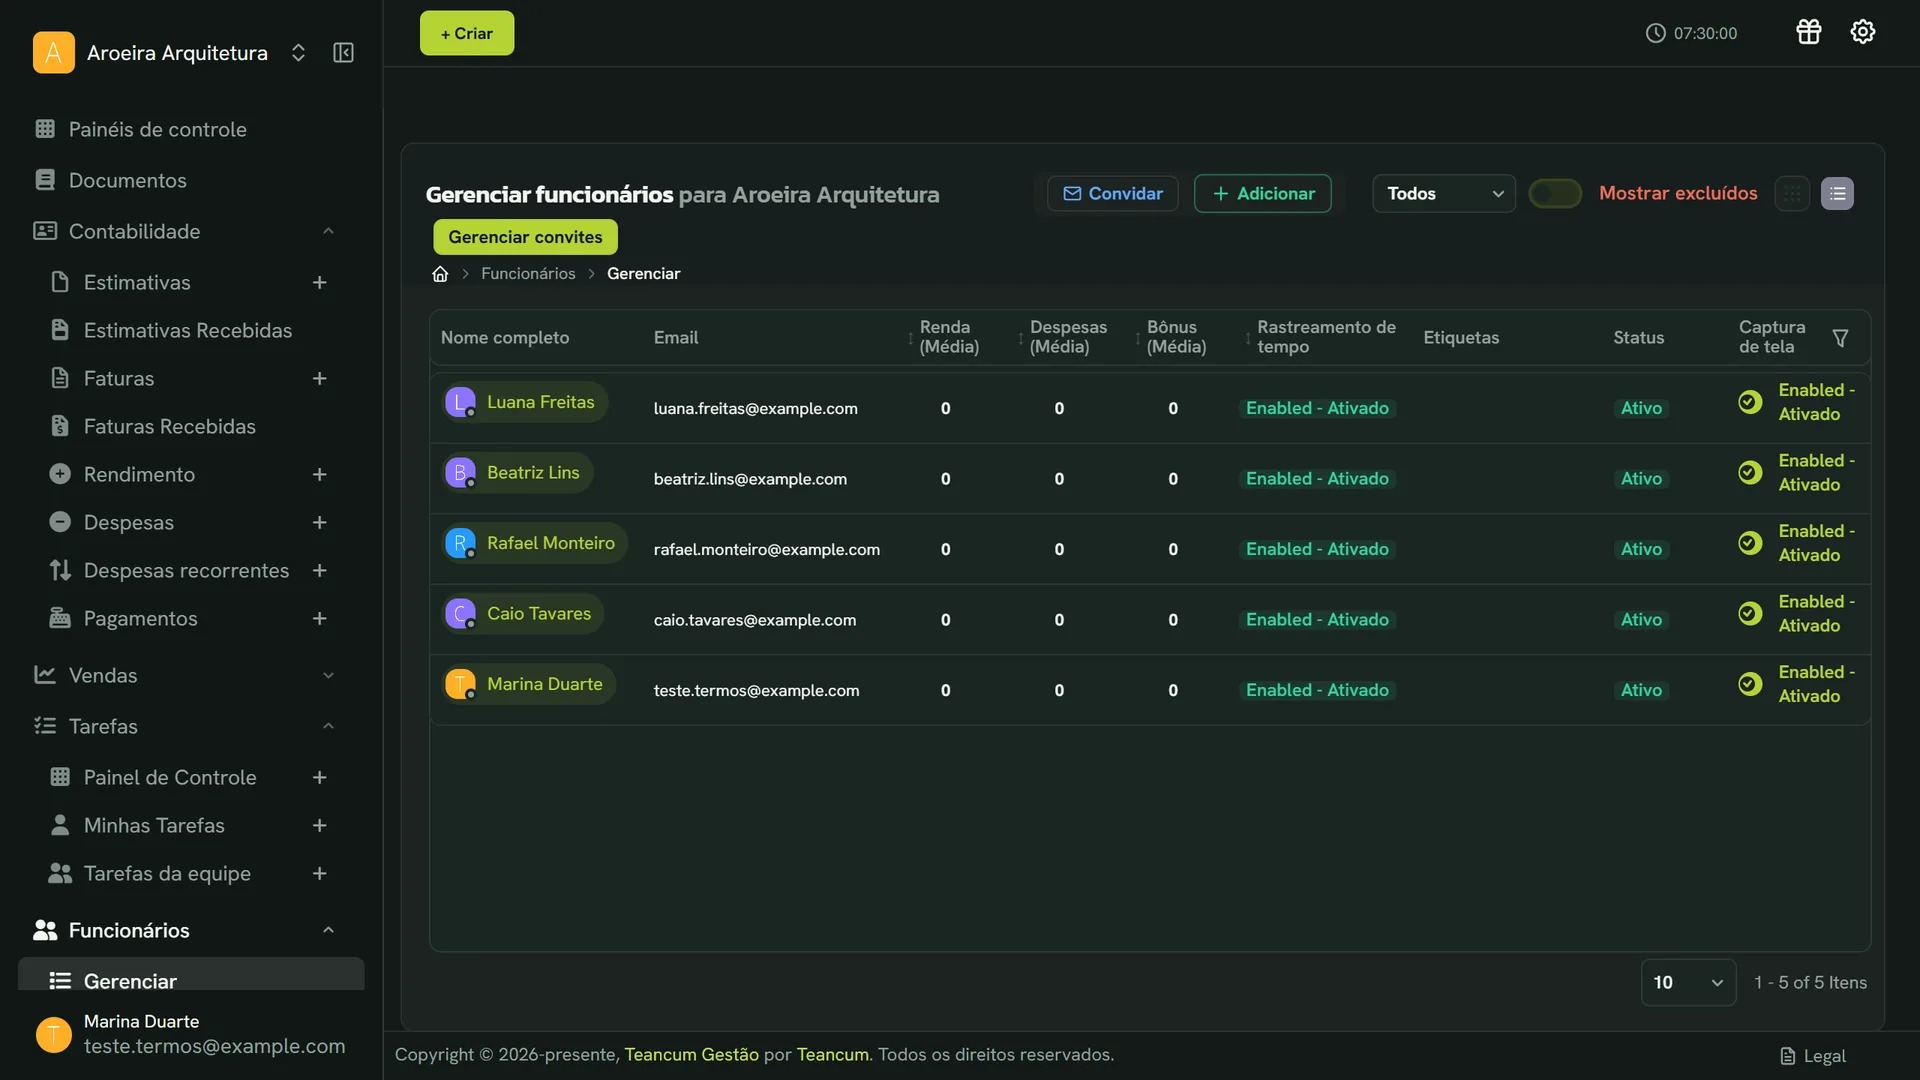Open Painéis de controle in sidebar
This screenshot has height=1080, width=1920.
tap(157, 130)
